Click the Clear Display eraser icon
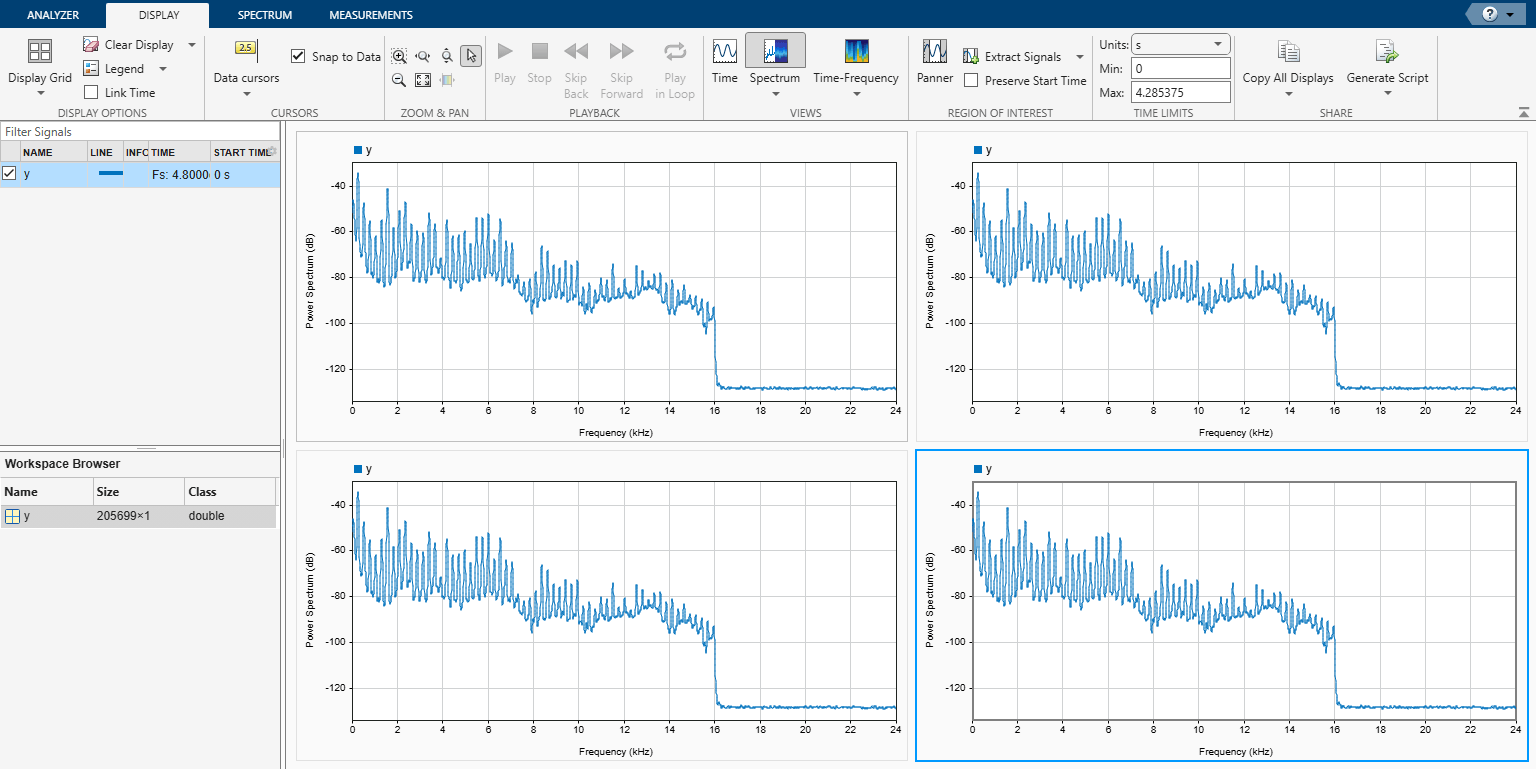Screen dimensions: 1536x769 (91, 45)
